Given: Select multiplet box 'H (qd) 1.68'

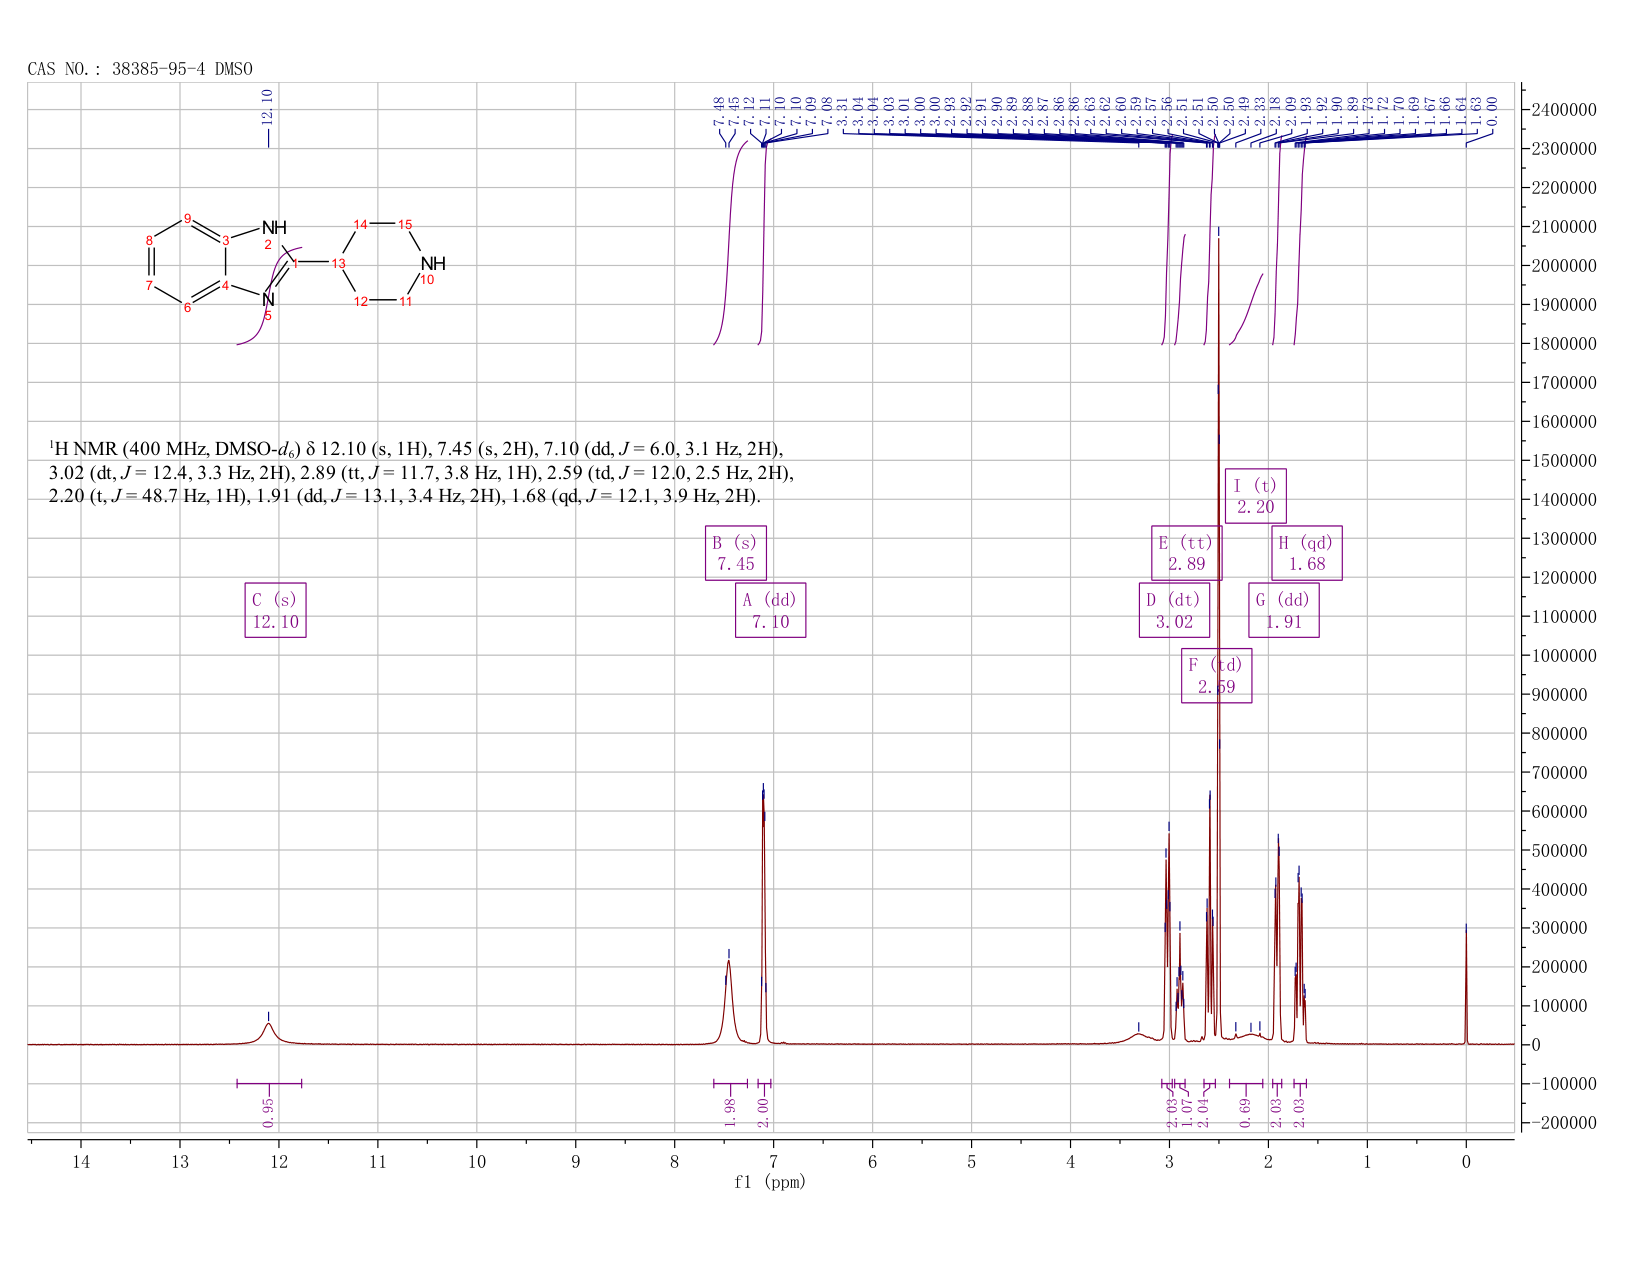Looking at the screenshot, I should (1307, 553).
